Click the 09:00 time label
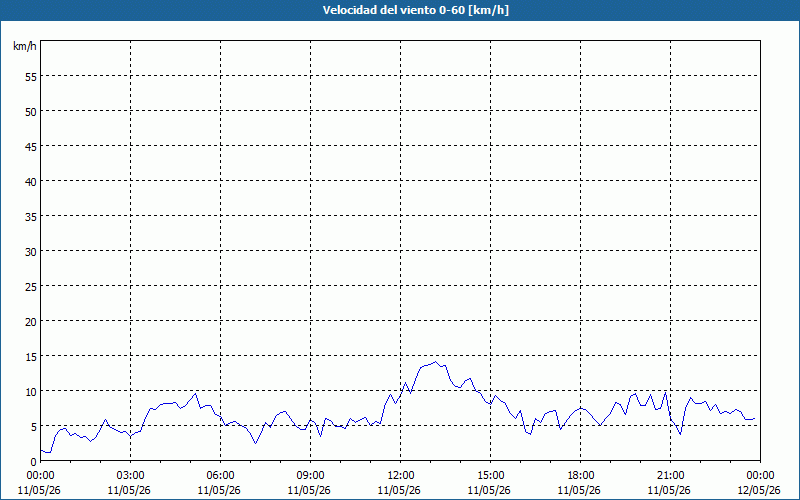Viewport: 800px width, 500px height. (x=310, y=476)
